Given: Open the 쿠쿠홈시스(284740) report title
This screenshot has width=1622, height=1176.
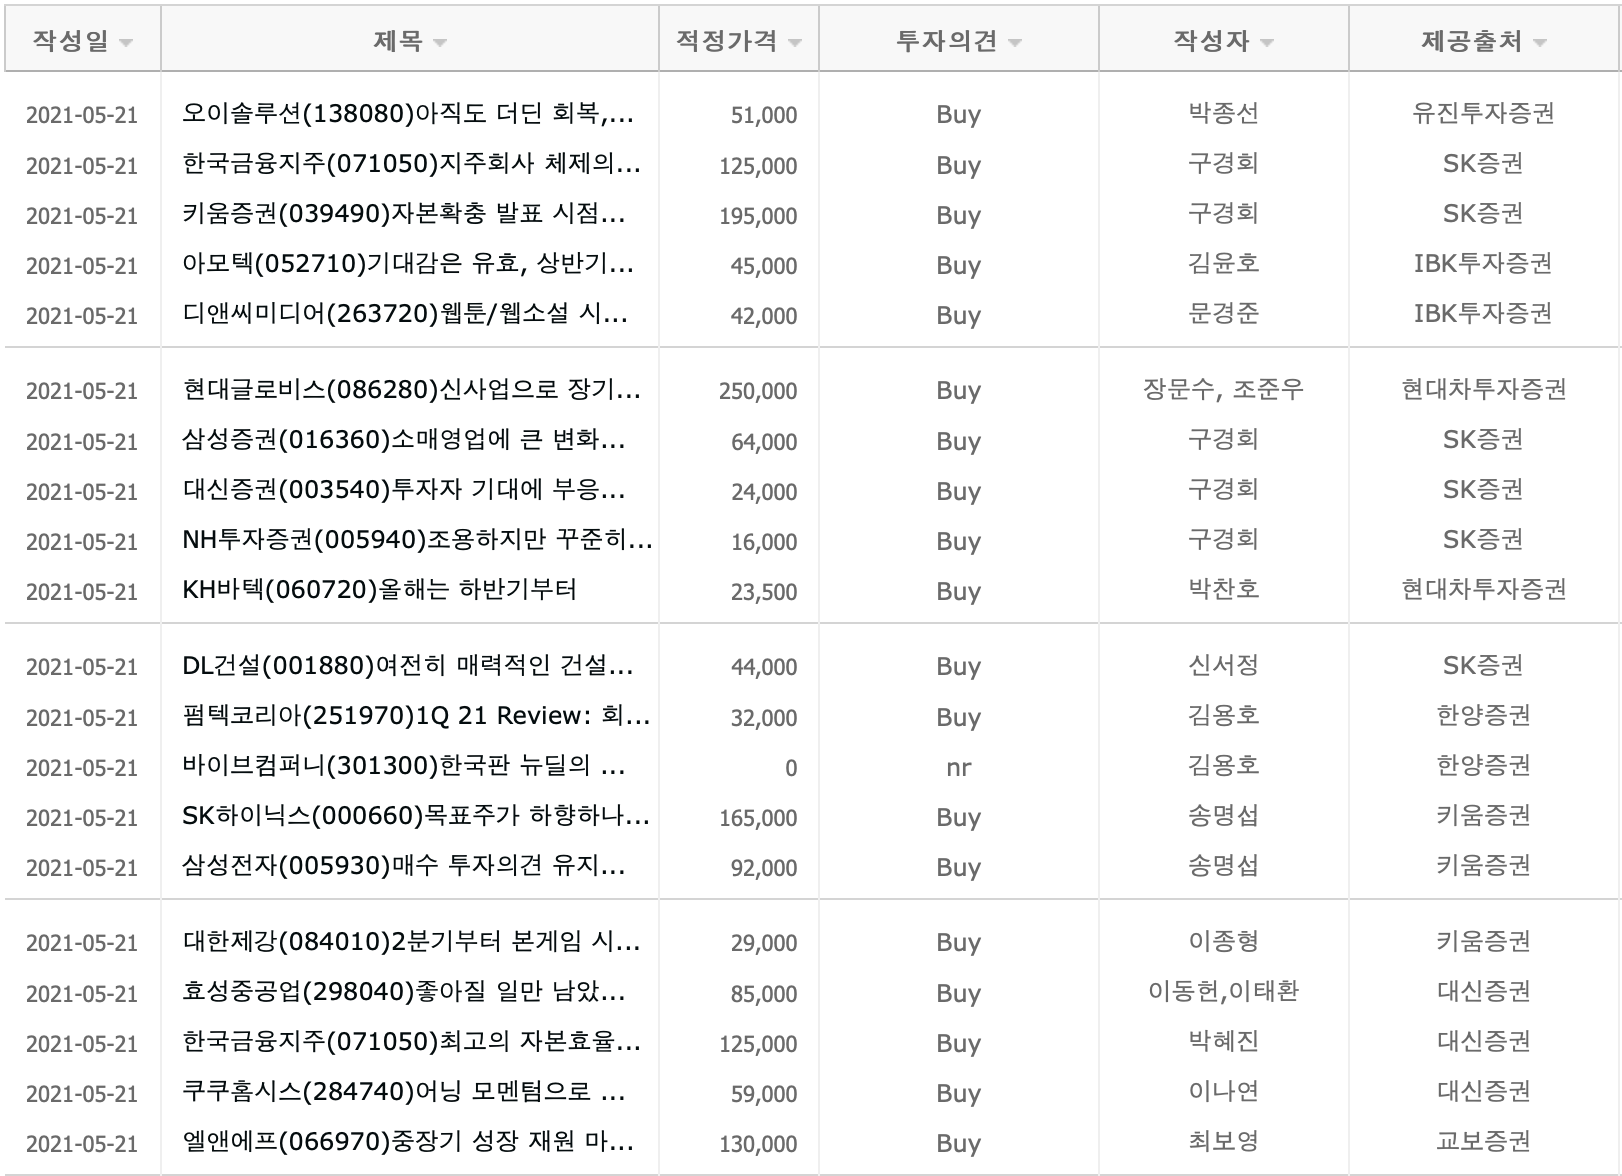Looking at the screenshot, I should coord(404,1092).
